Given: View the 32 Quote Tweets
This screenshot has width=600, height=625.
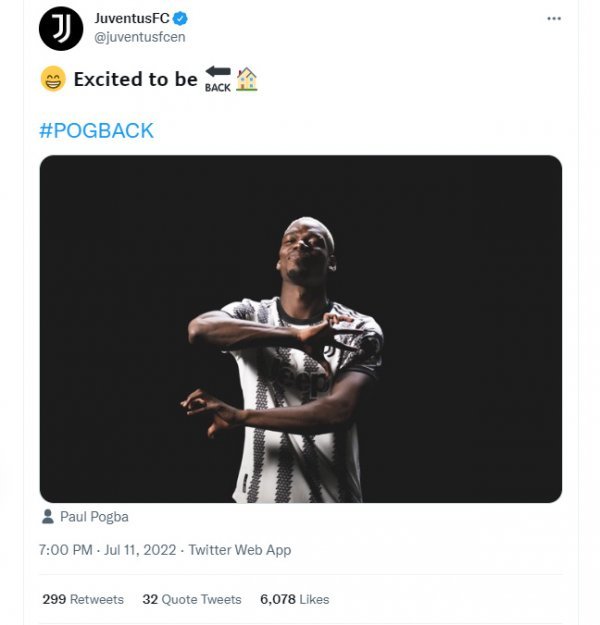Looking at the screenshot, I should tap(192, 599).
